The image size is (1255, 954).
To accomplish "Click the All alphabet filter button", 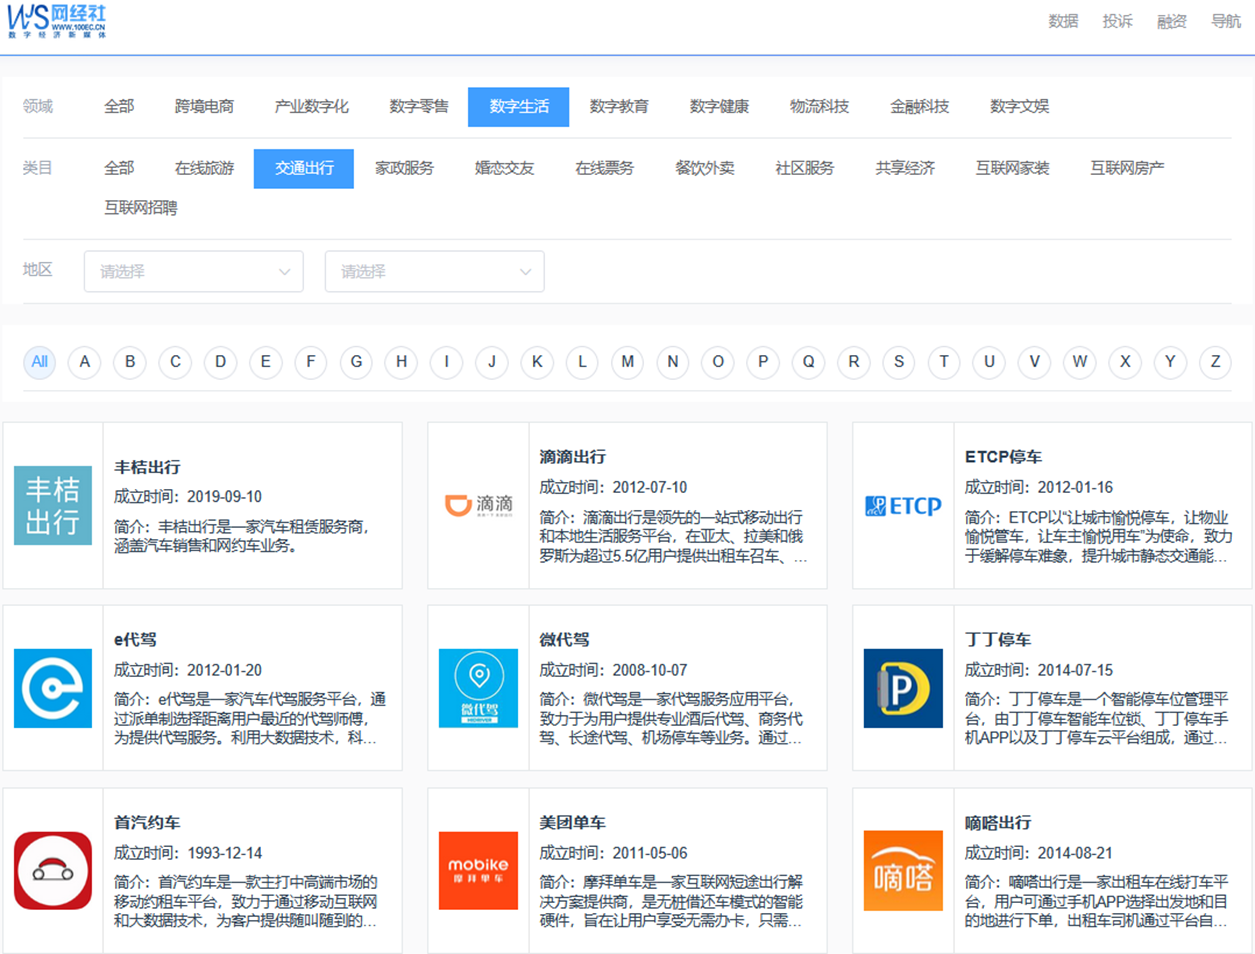I will (39, 362).
